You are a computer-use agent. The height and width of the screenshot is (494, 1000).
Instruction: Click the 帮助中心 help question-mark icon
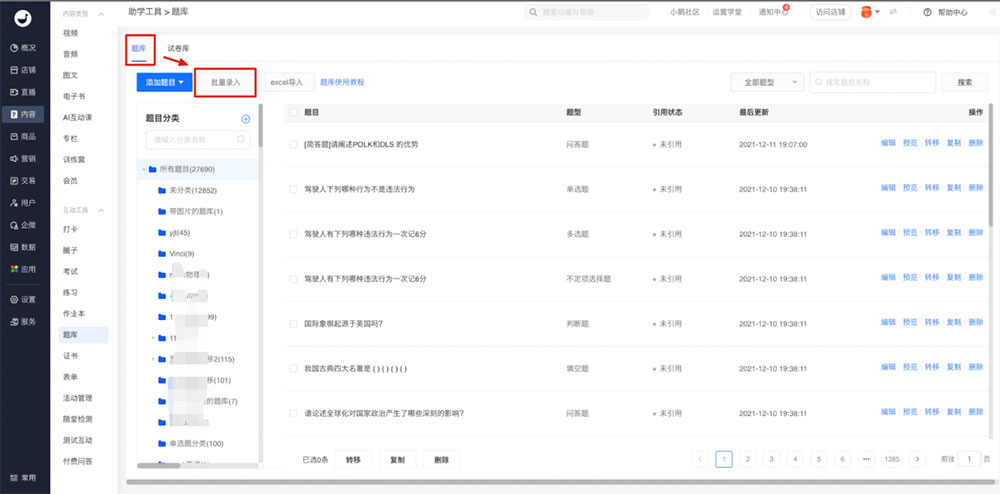point(928,12)
